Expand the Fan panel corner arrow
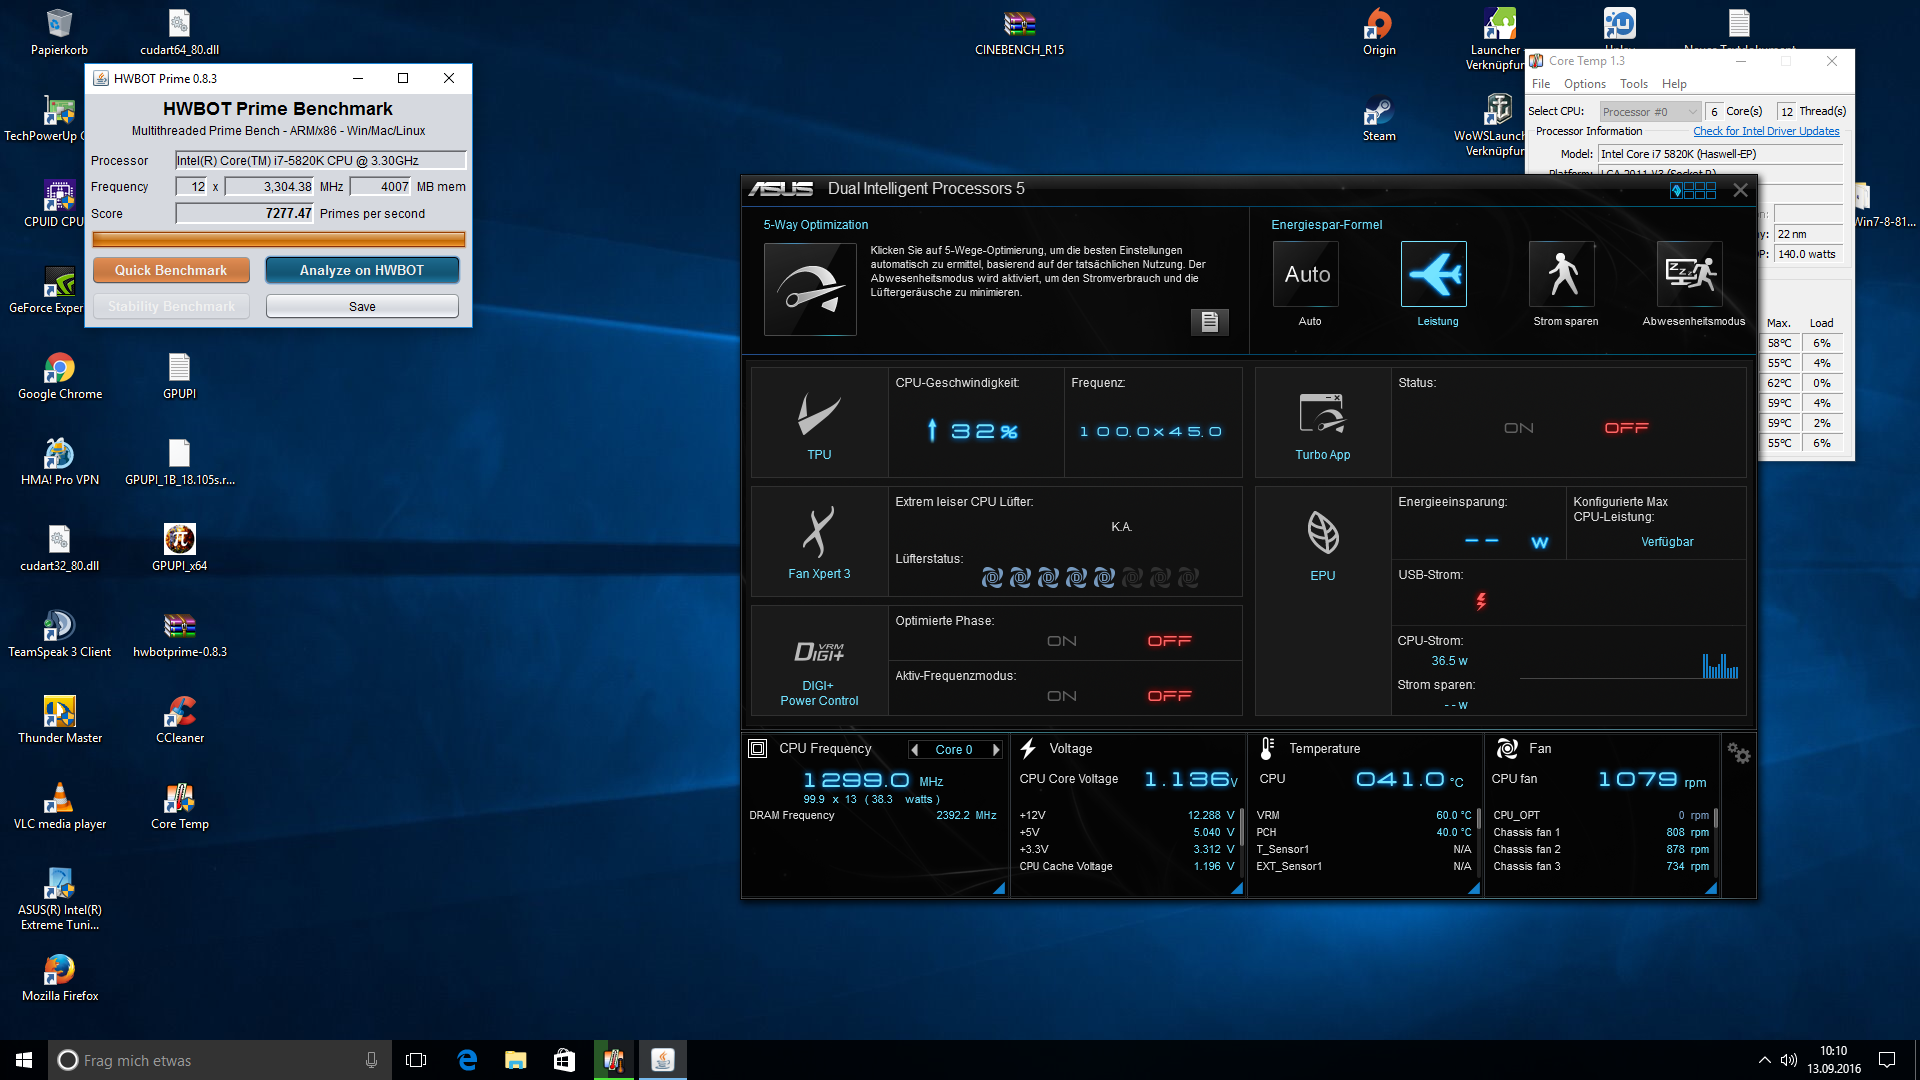Viewport: 1920px width, 1080px height. tap(1710, 888)
